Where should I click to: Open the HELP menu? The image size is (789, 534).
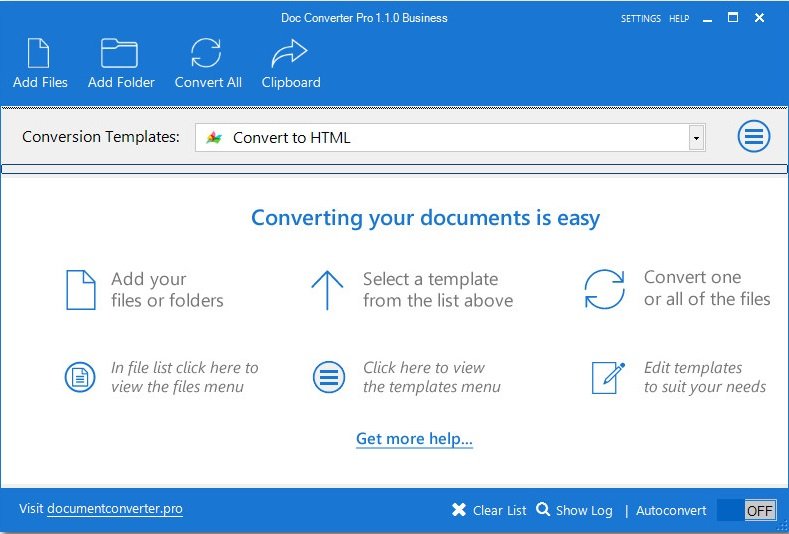tap(679, 19)
